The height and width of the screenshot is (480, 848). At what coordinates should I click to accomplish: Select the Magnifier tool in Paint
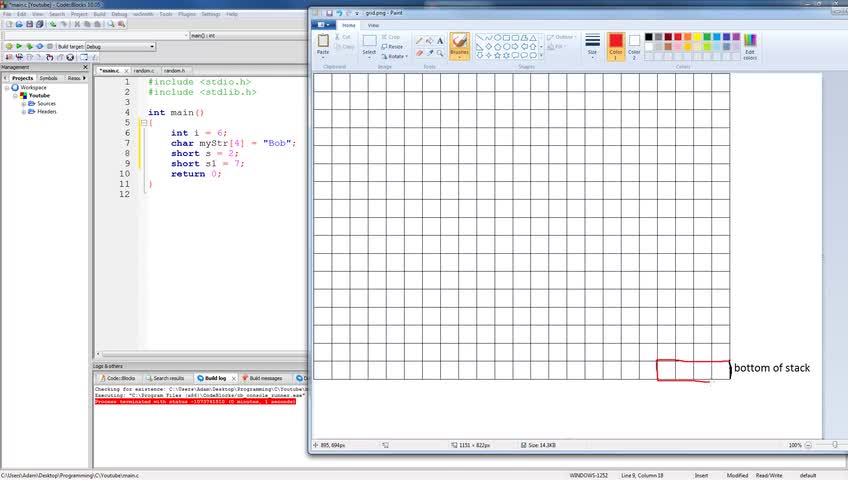440,53
